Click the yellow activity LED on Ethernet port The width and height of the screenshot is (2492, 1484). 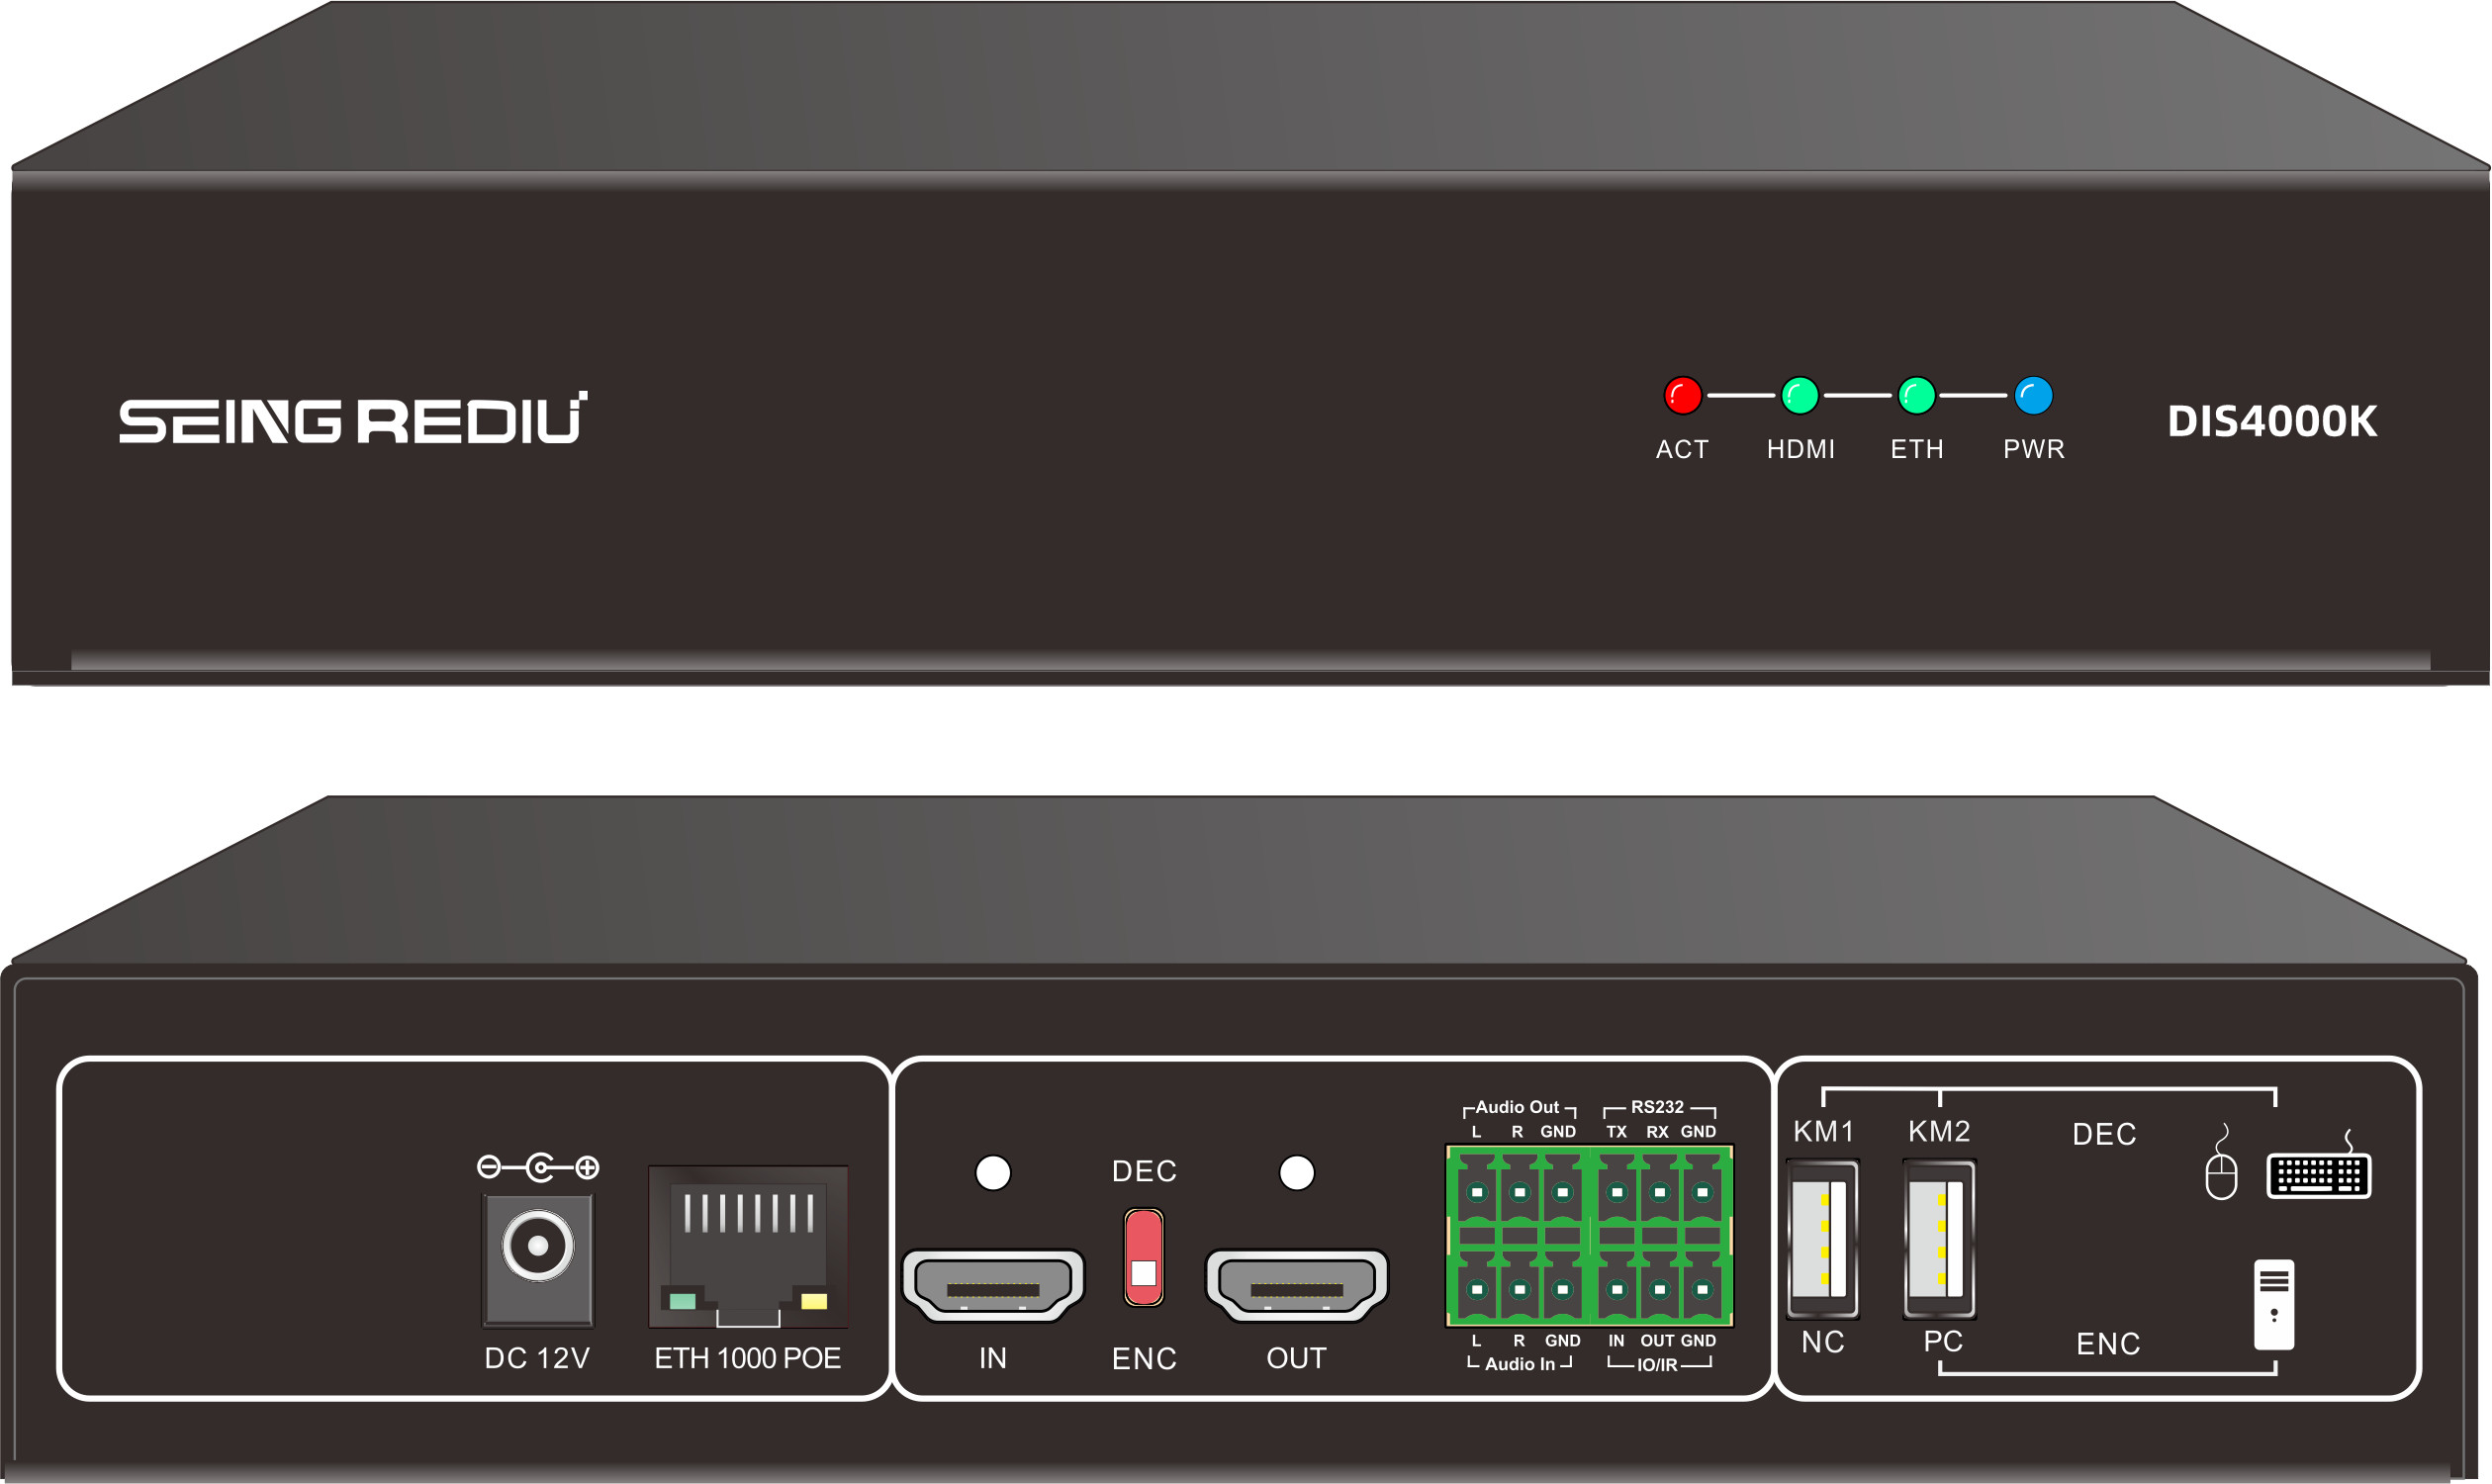coord(814,1301)
